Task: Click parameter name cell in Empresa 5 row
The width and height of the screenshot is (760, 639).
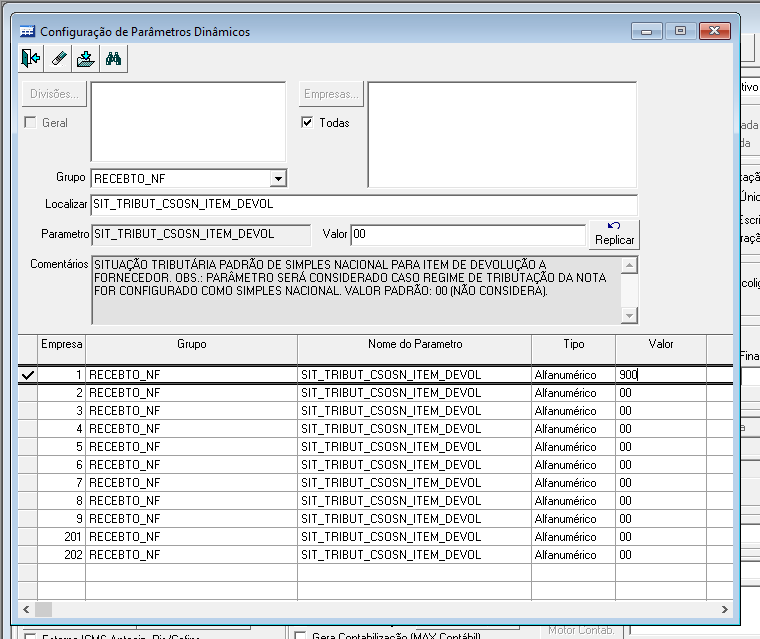Action: (x=415, y=447)
